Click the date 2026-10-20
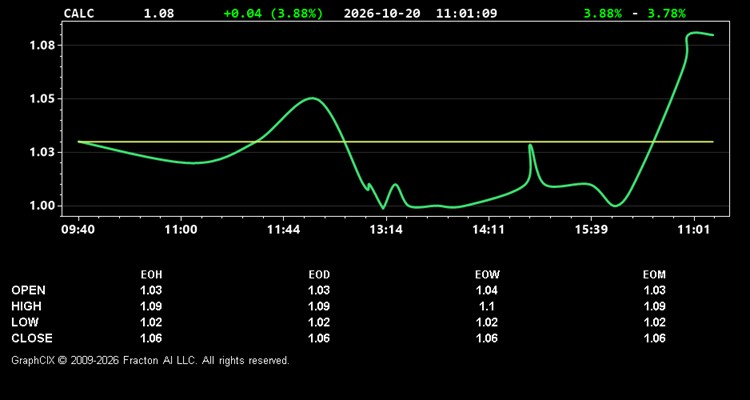 point(382,13)
